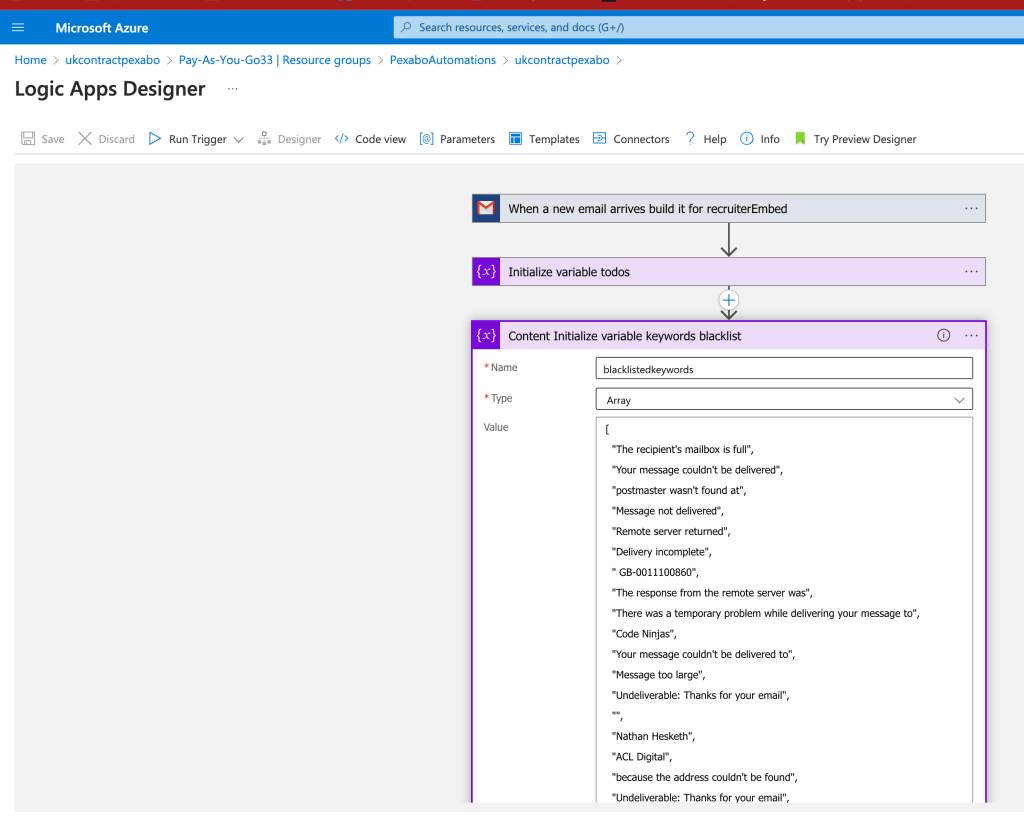Click the Run Trigger play icon
The image size is (1024, 818).
[x=155, y=138]
